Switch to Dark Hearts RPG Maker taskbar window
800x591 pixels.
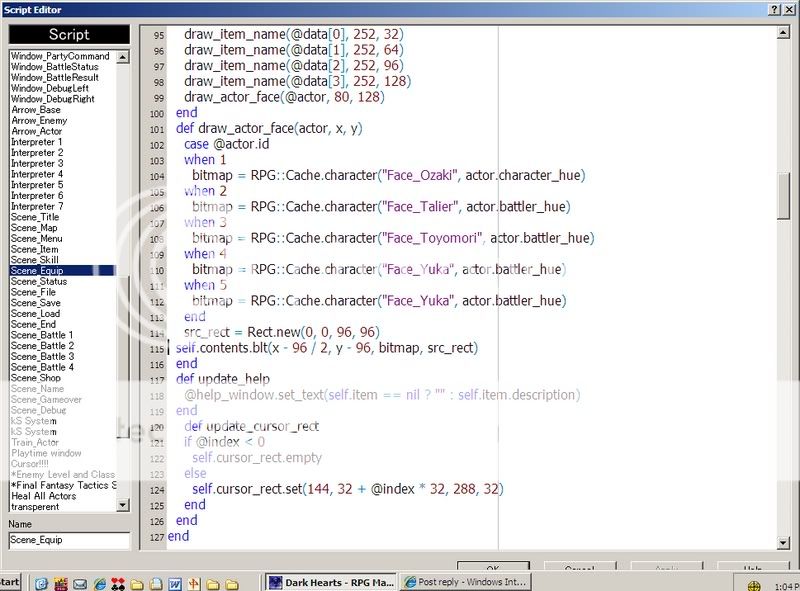pyautogui.click(x=331, y=582)
